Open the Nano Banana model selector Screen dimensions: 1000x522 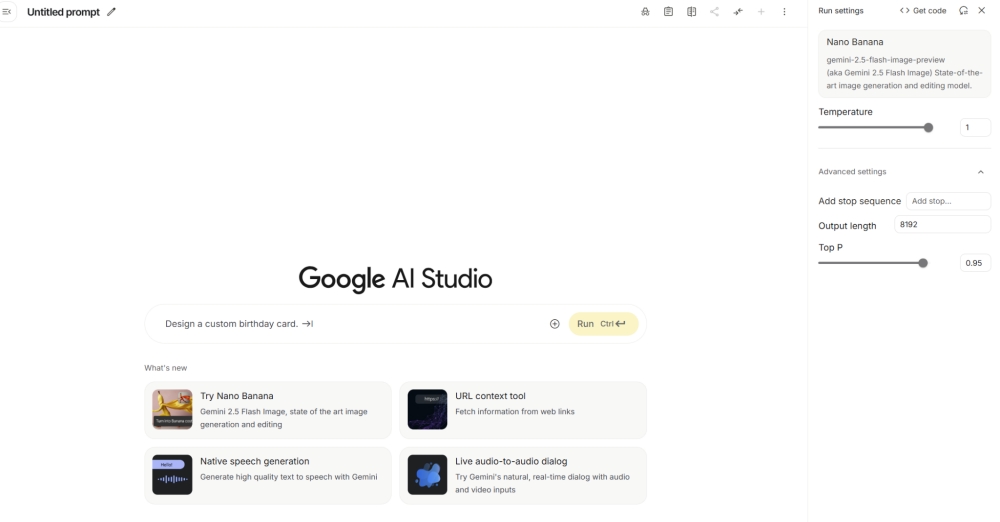point(904,63)
